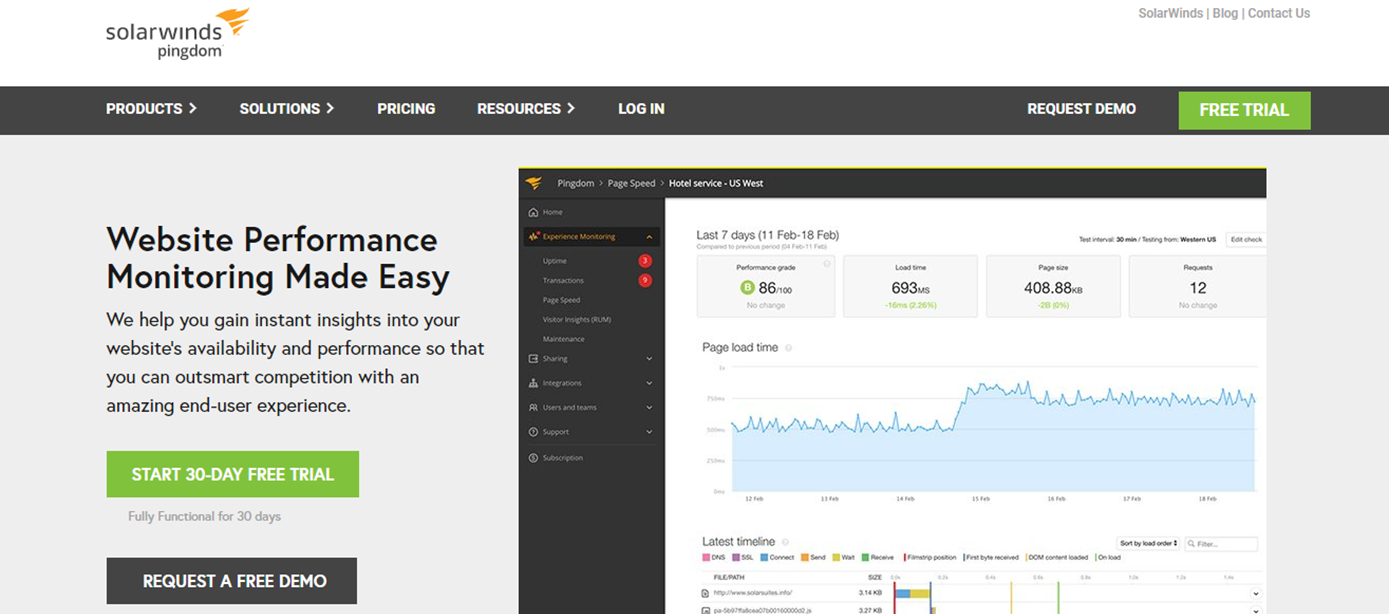
Task: Open the Sort by load order dropdown
Action: click(x=1149, y=544)
